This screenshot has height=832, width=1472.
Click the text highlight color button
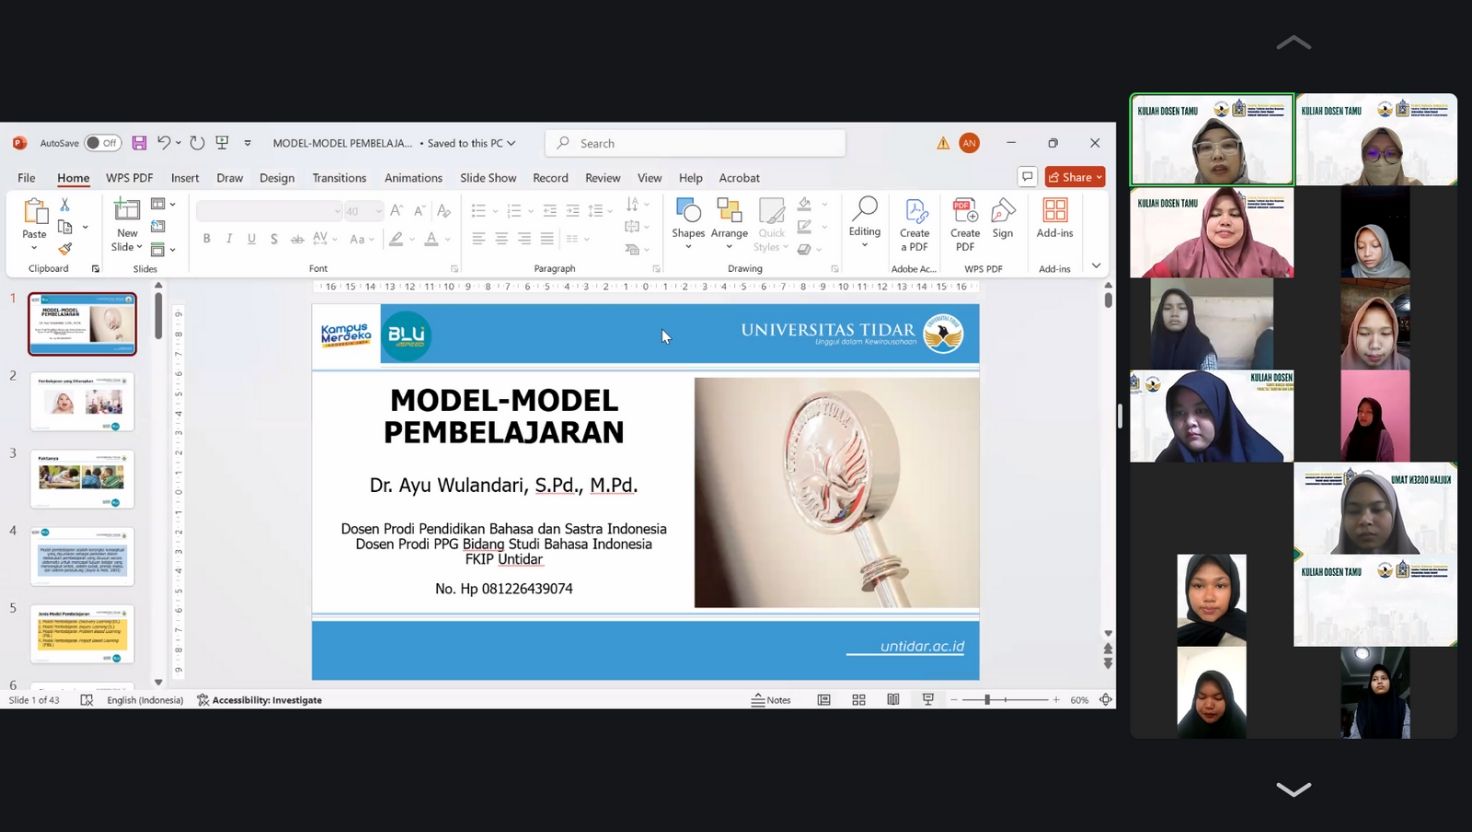[397, 239]
